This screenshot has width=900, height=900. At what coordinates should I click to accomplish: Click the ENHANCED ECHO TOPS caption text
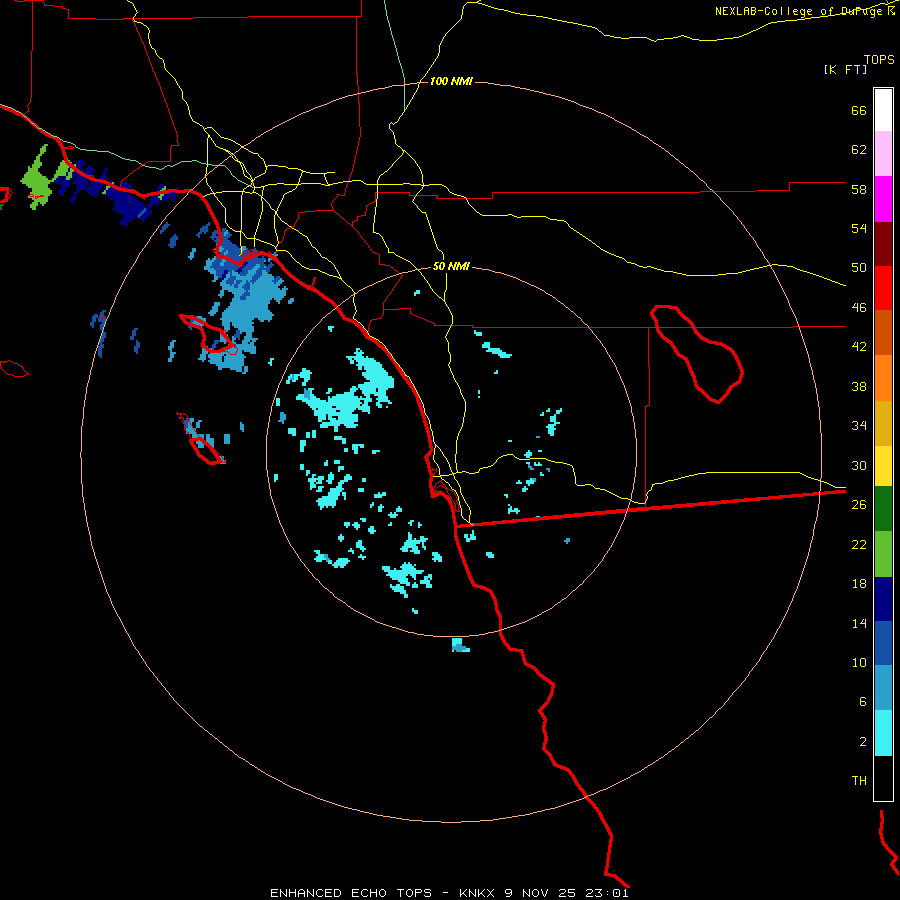point(351,893)
